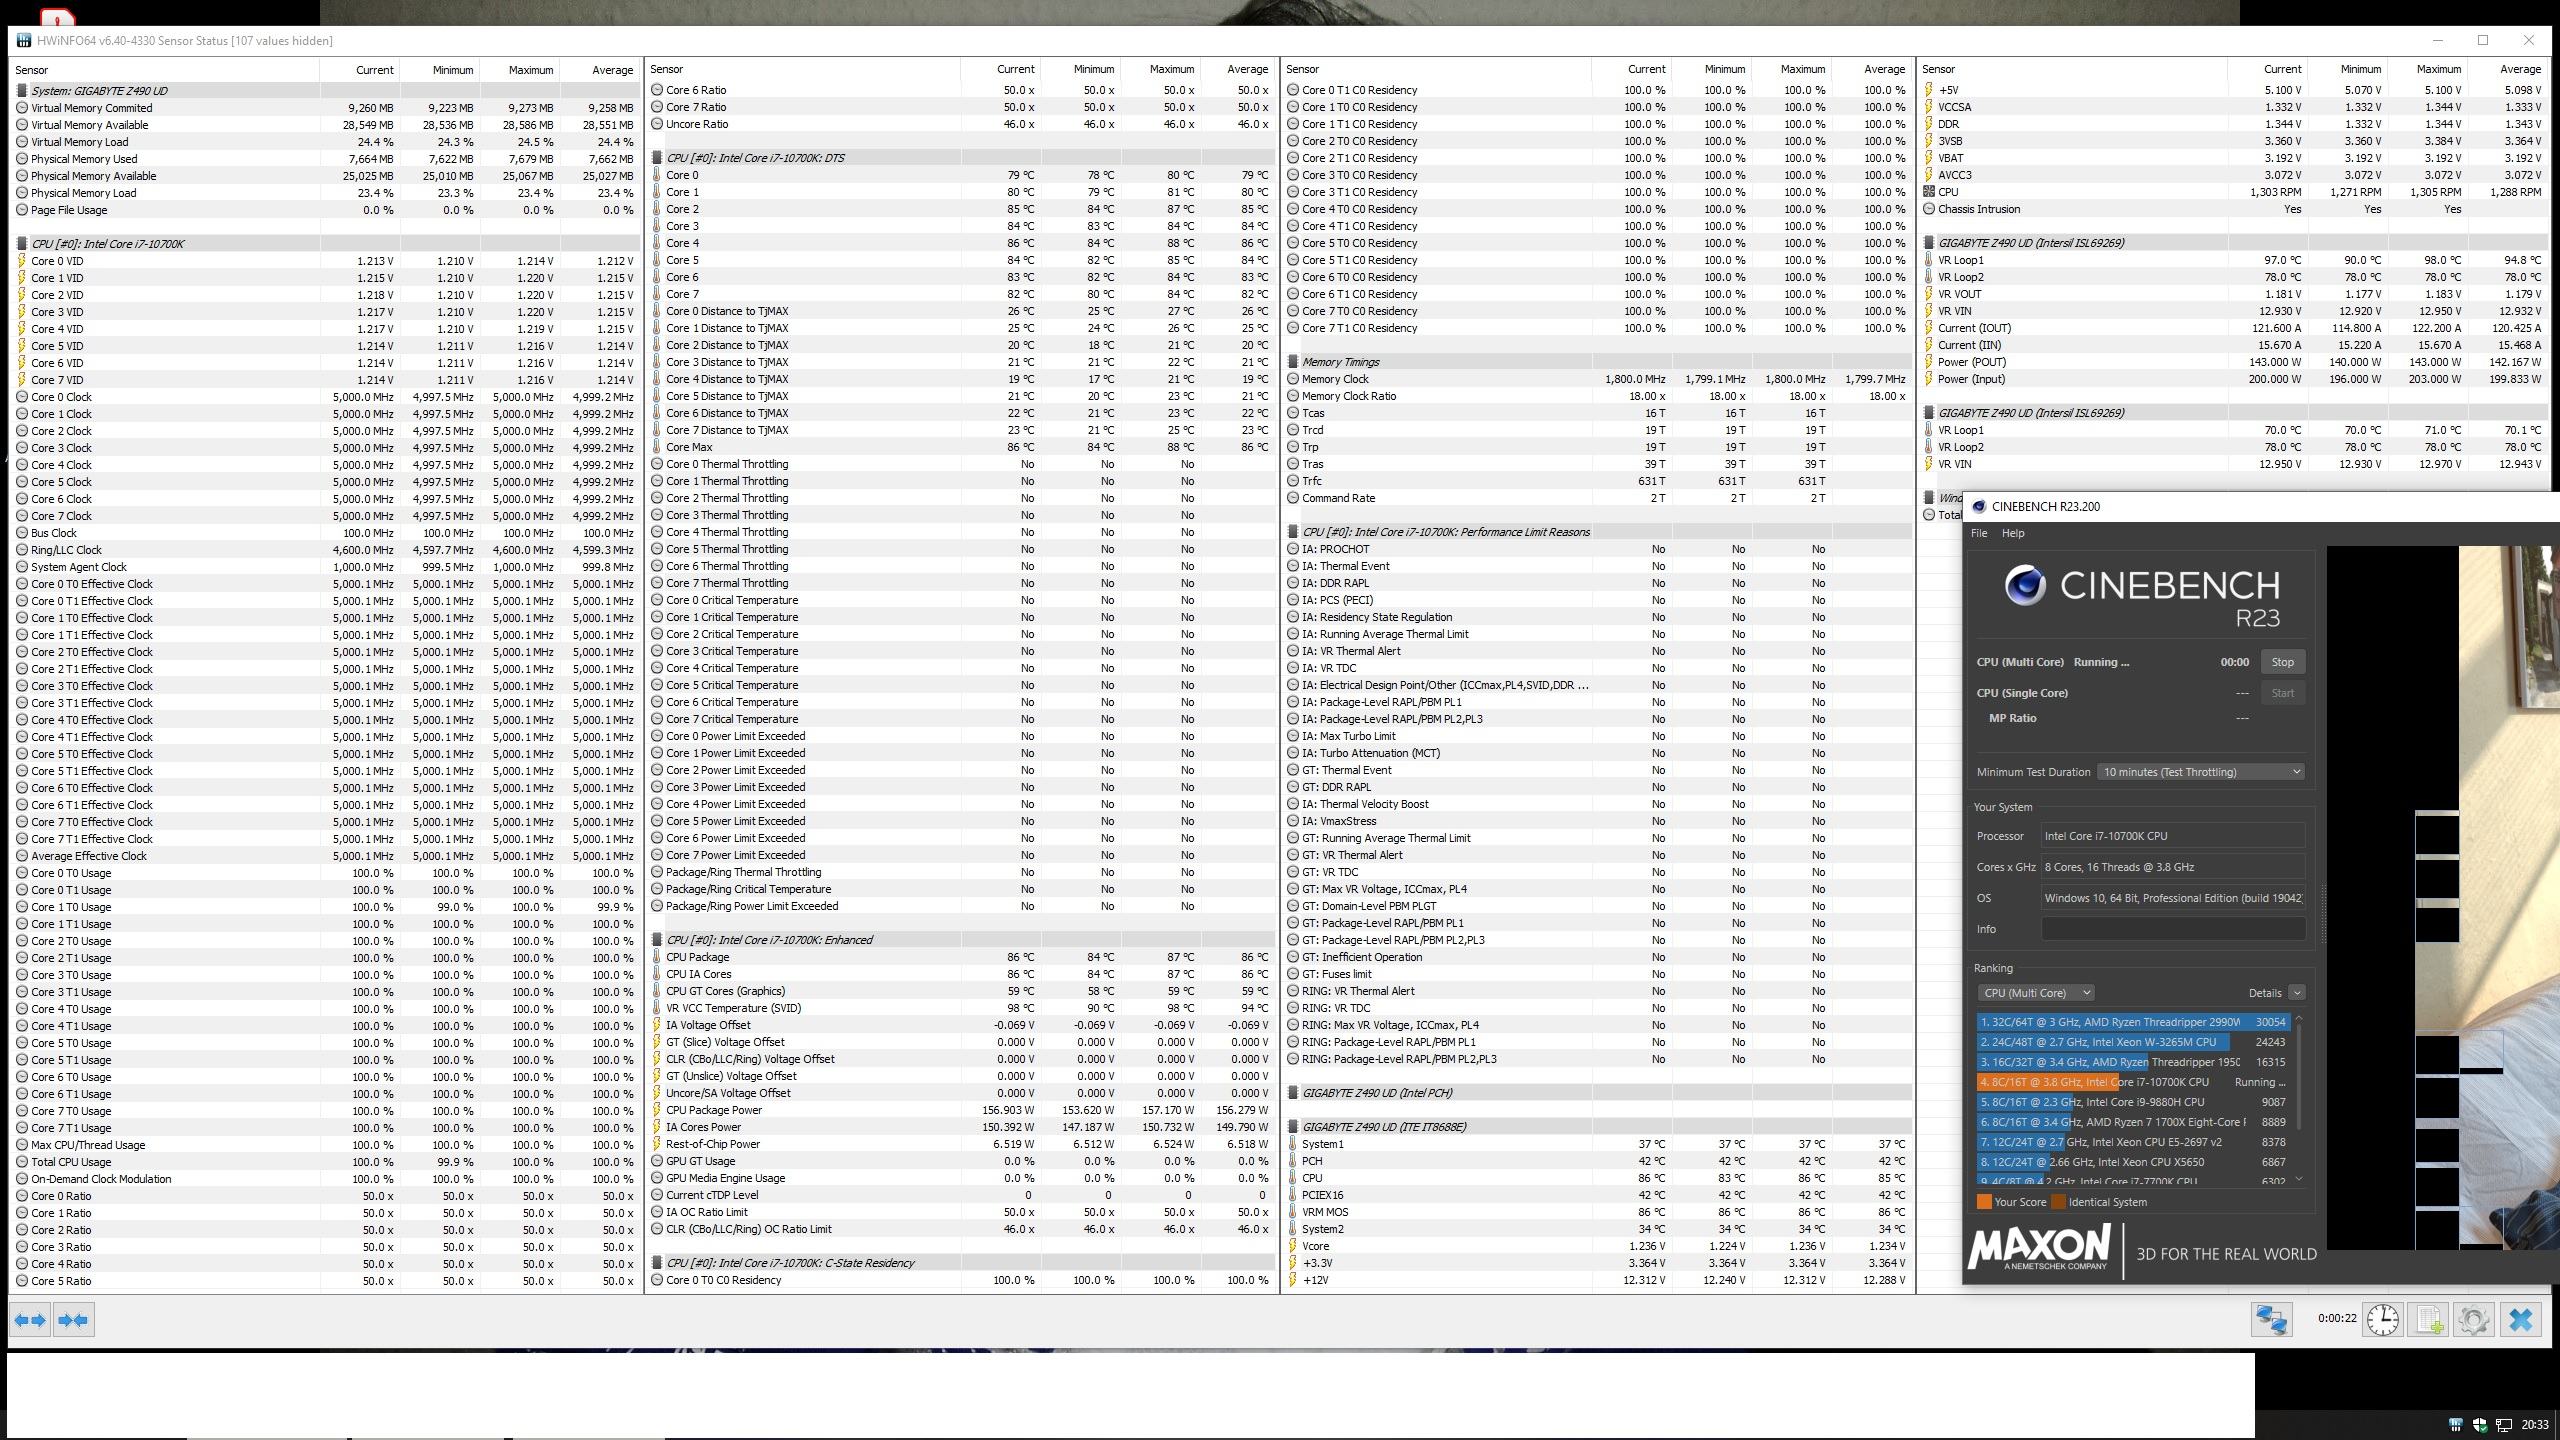Select the GIGABYTE Z490 UD (Intel PCH) group
The height and width of the screenshot is (1440, 2560).
(1598, 1093)
